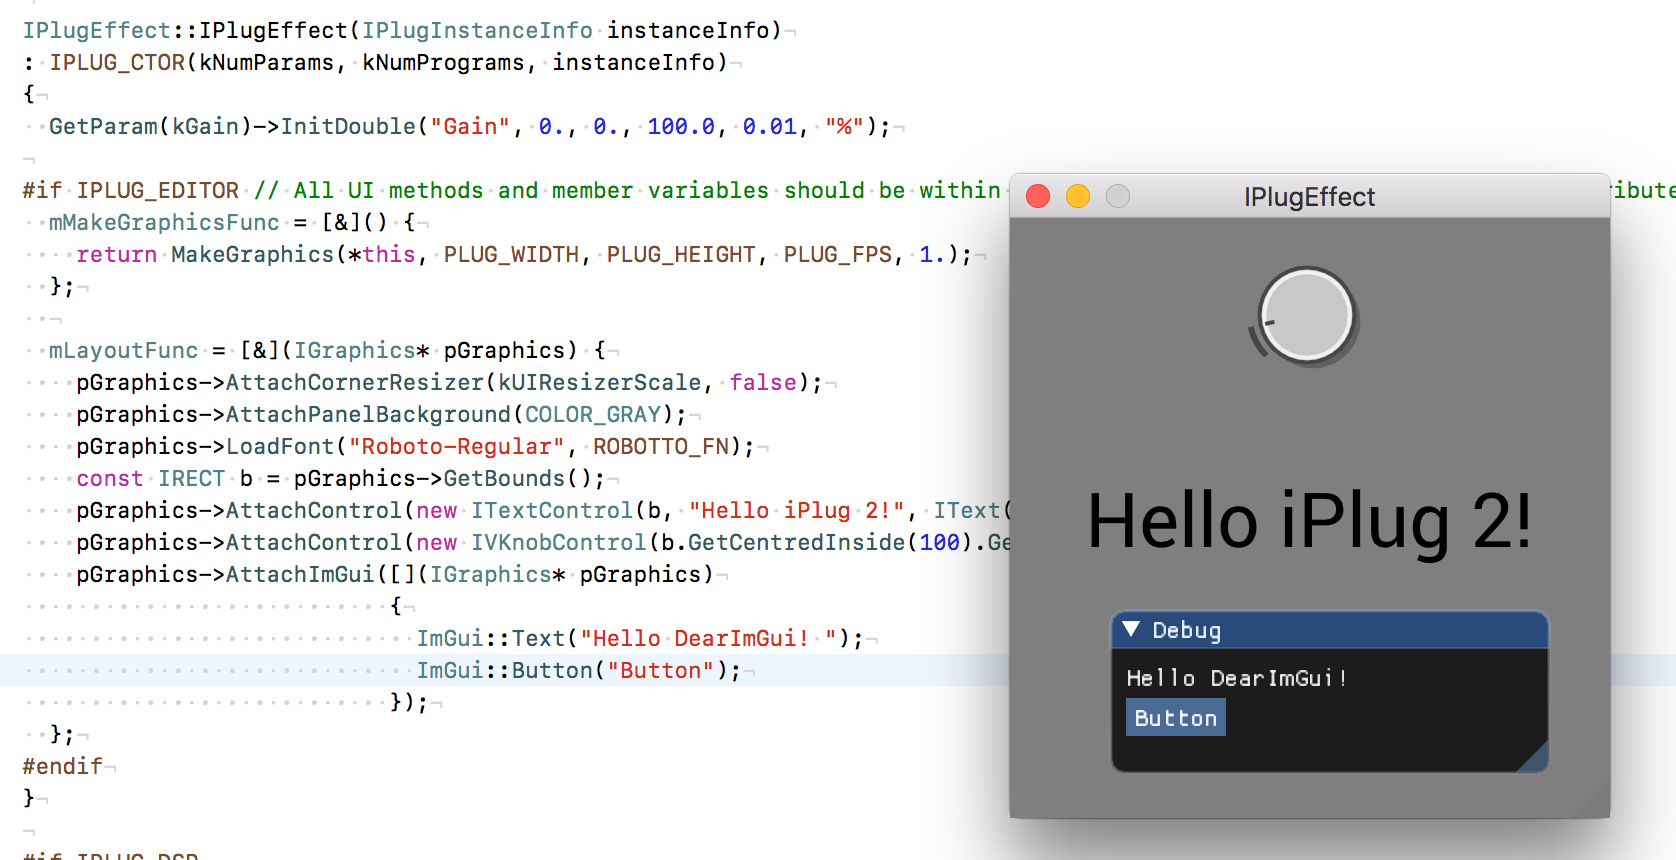Image resolution: width=1676 pixels, height=860 pixels.
Task: Click COLOR_GRAY in AttachPanelBackground call
Action: [593, 415]
